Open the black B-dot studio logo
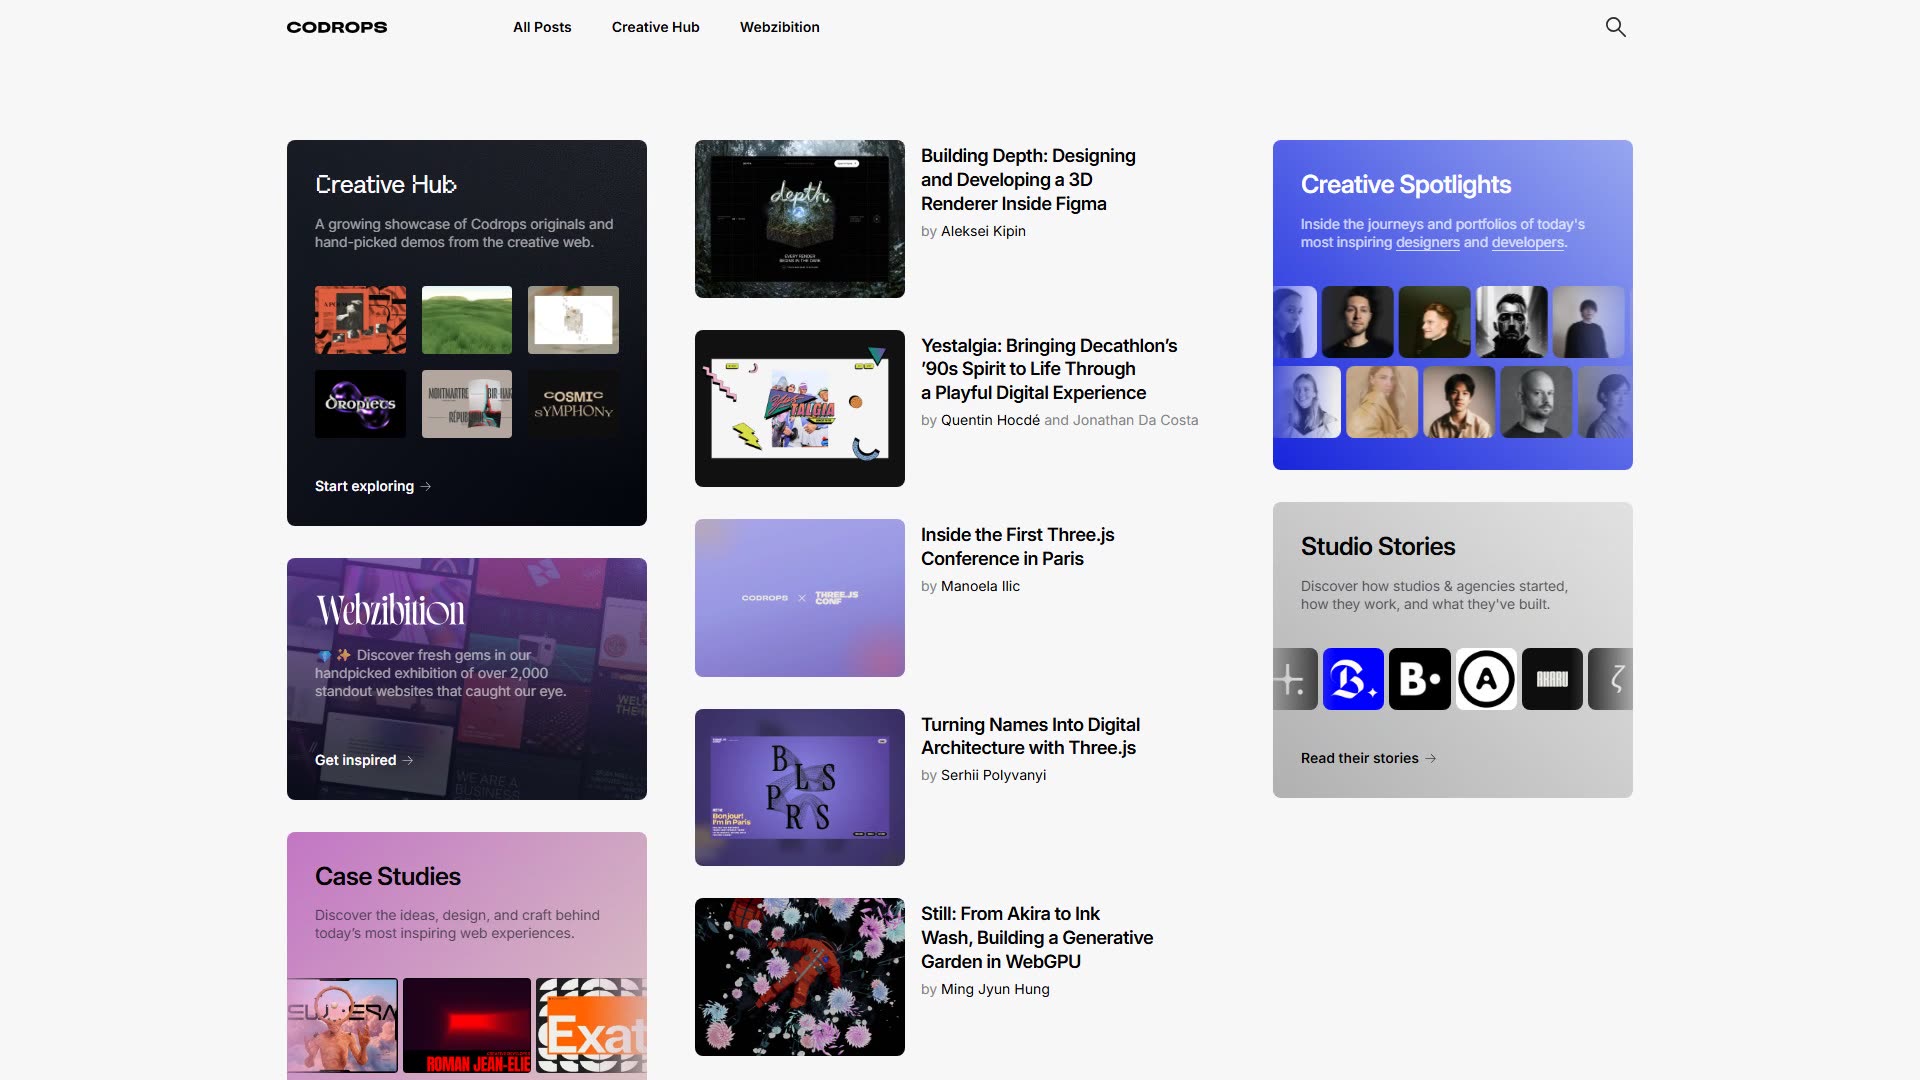Viewport: 1920px width, 1080px height. 1419,679
